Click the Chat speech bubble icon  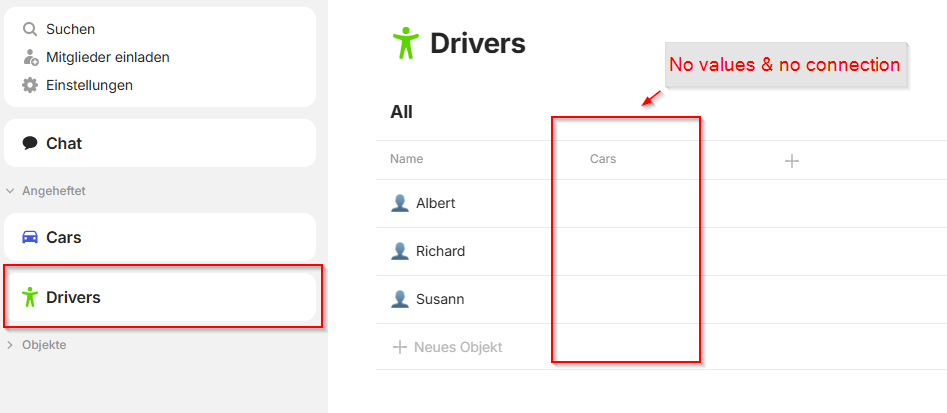[30, 143]
